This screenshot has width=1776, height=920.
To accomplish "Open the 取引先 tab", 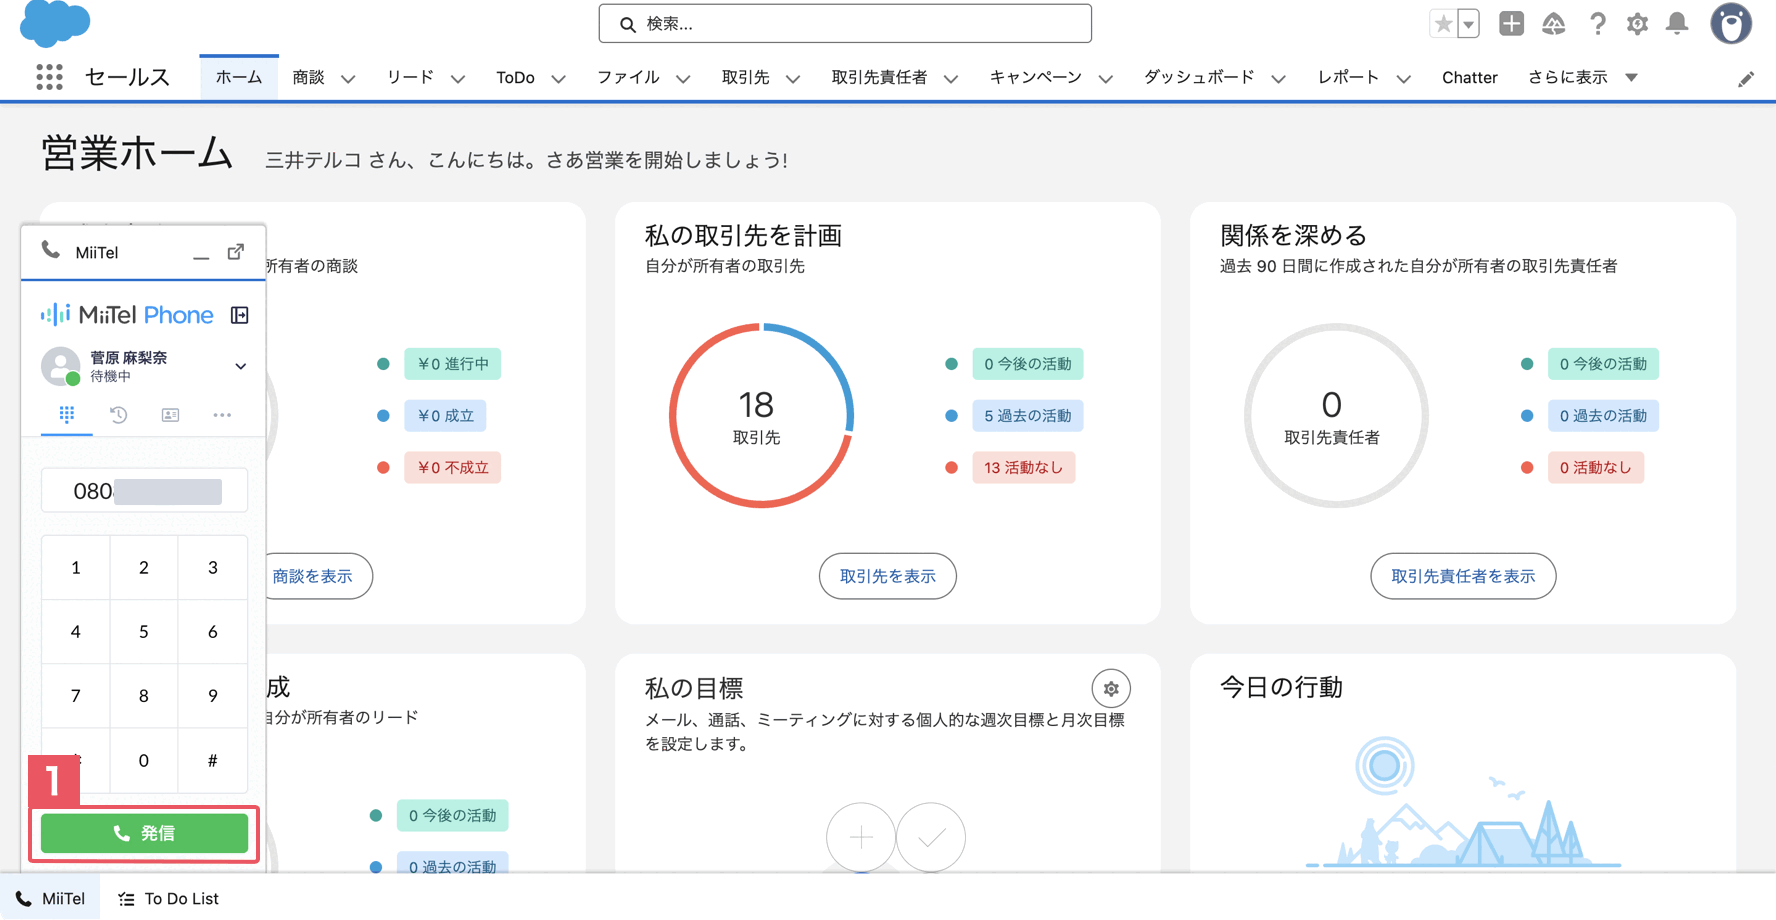I will (x=746, y=77).
